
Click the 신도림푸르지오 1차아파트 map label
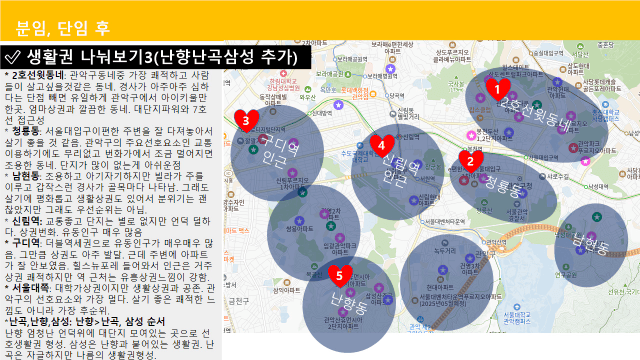pyautogui.click(x=293, y=183)
